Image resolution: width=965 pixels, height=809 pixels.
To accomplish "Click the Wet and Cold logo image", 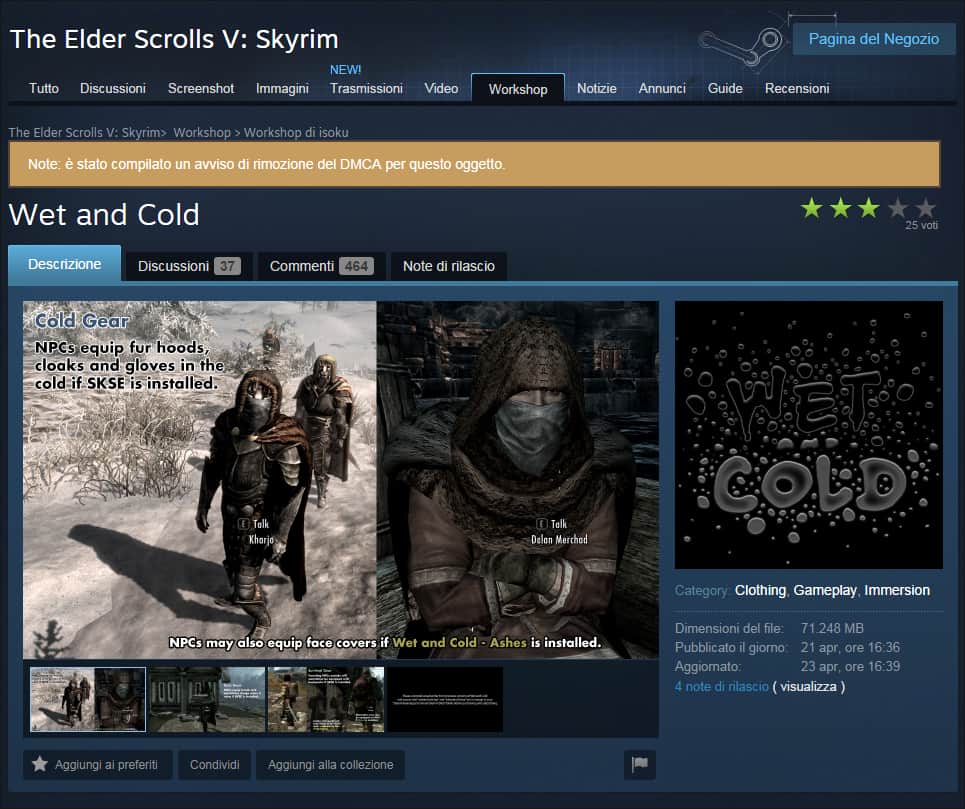I will (x=809, y=435).
